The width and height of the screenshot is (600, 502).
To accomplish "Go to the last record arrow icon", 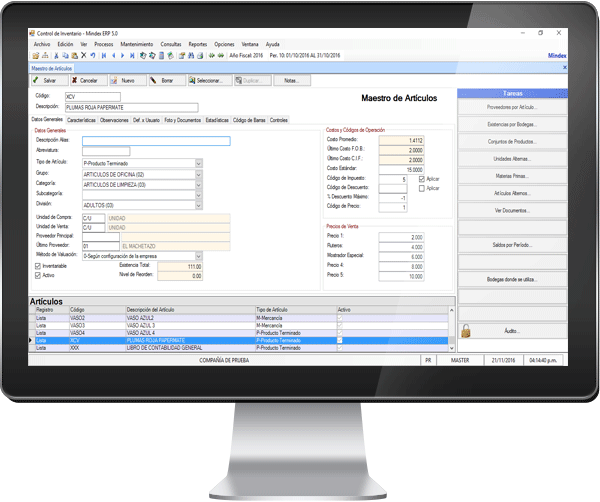I will click(x=132, y=56).
